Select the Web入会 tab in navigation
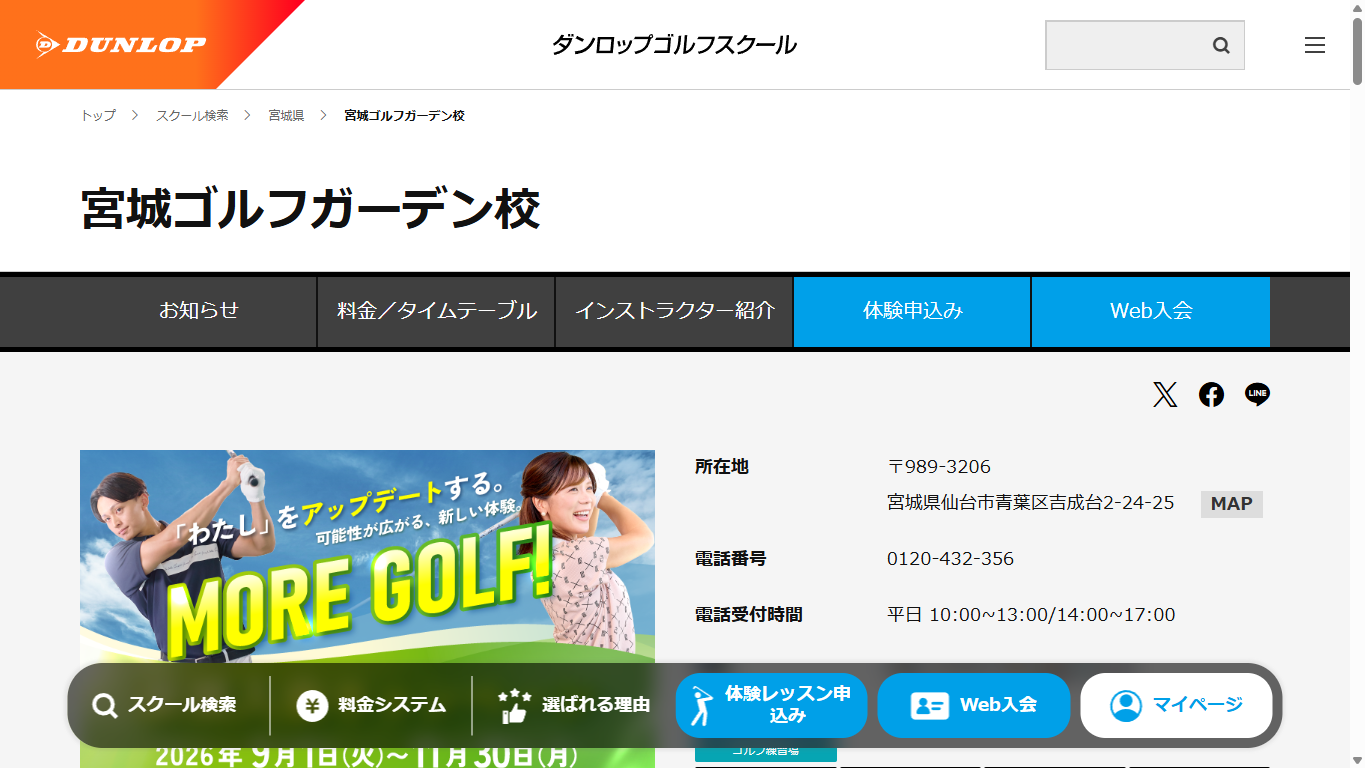The width and height of the screenshot is (1365, 768). coord(1151,311)
